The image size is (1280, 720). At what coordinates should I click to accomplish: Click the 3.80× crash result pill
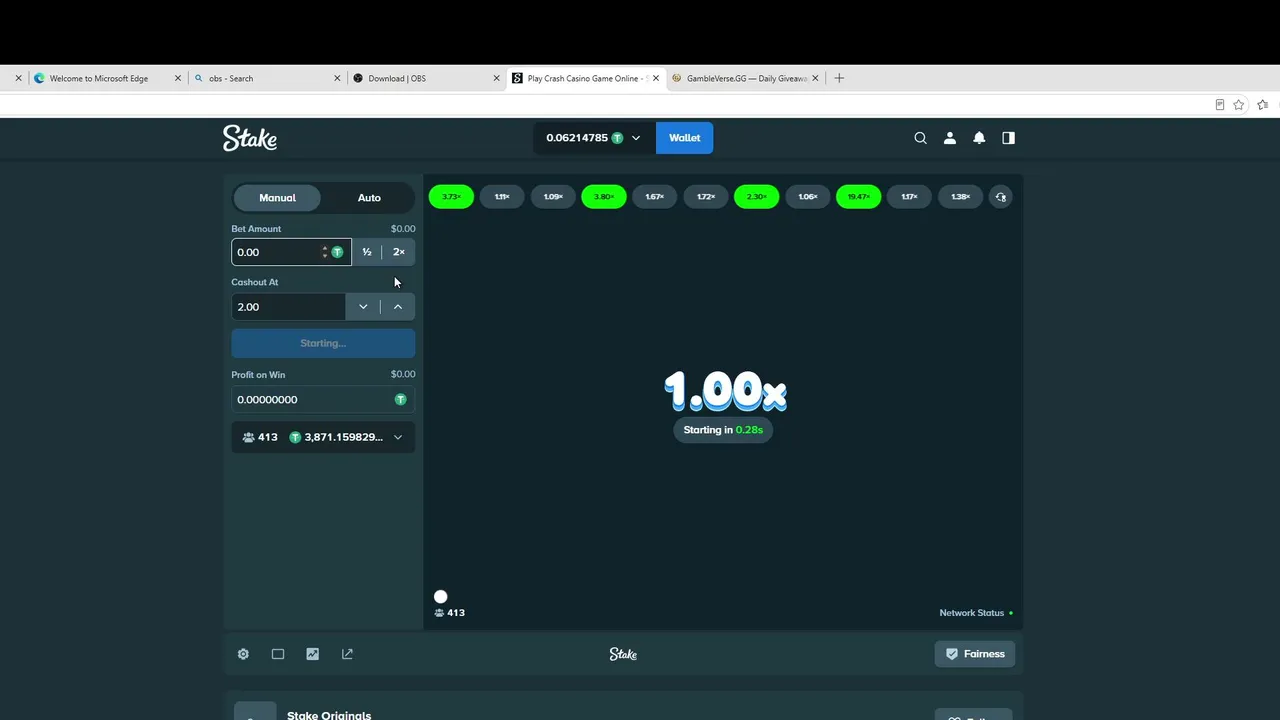coord(604,197)
